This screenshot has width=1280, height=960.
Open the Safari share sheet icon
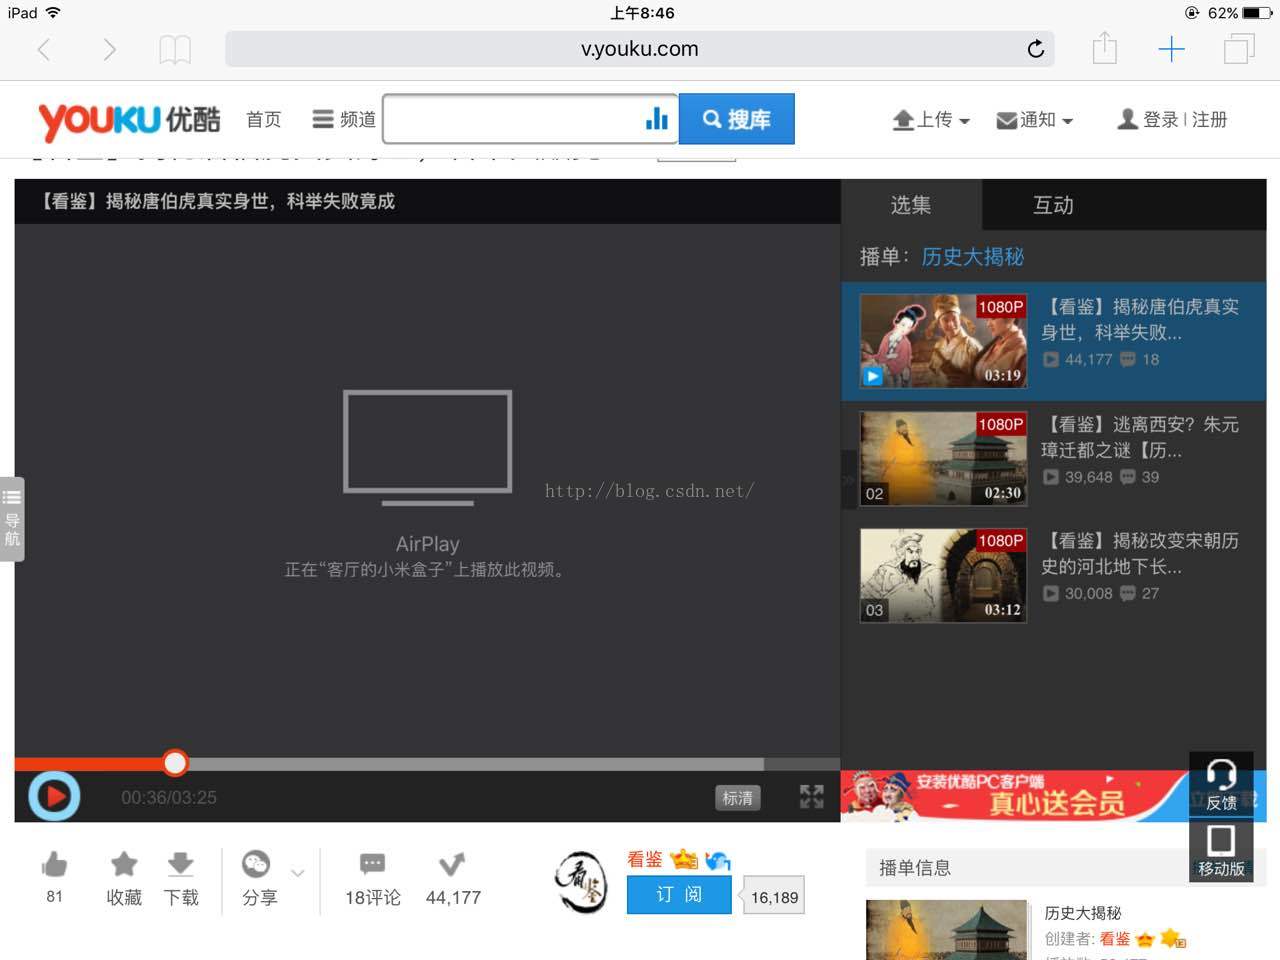click(1104, 48)
